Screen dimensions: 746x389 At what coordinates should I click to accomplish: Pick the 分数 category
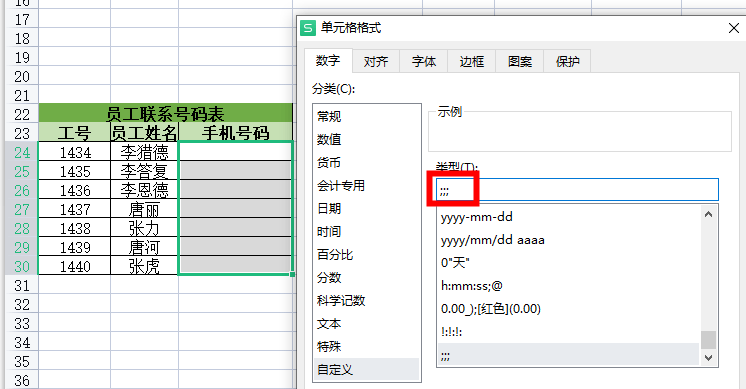(x=366, y=278)
